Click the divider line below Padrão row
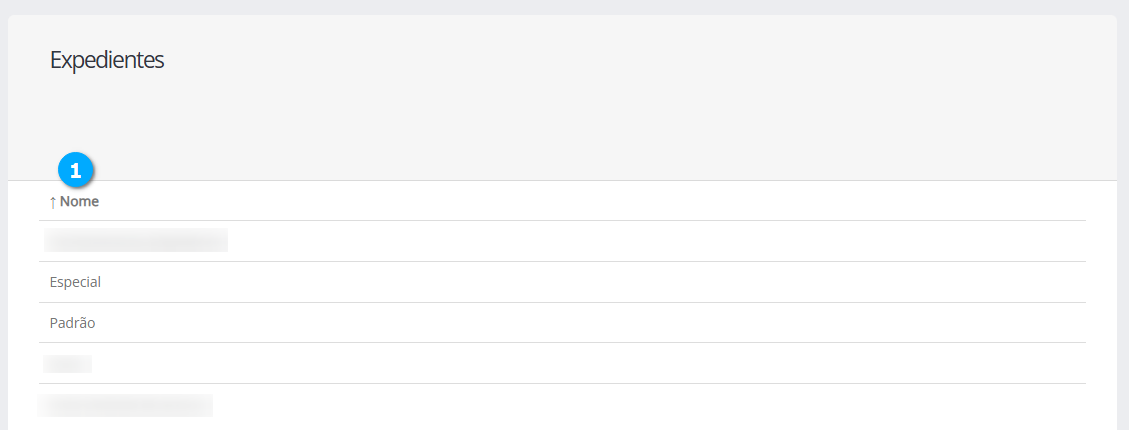This screenshot has width=1129, height=430. tap(562, 343)
